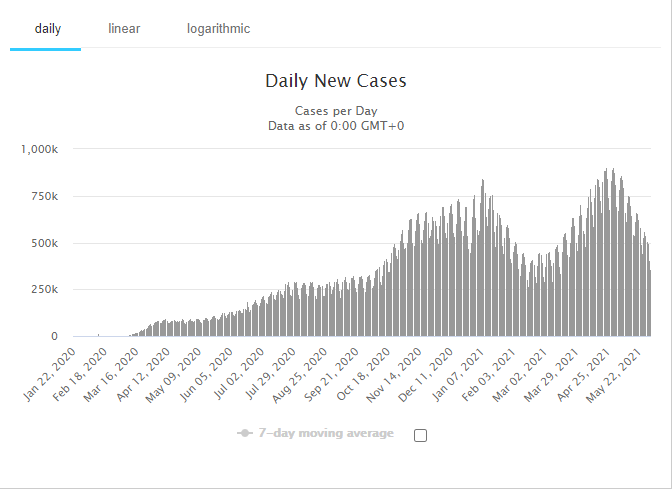Click the 500k y-axis label
Image resolution: width=672 pixels, height=489 pixels.
coord(44,243)
